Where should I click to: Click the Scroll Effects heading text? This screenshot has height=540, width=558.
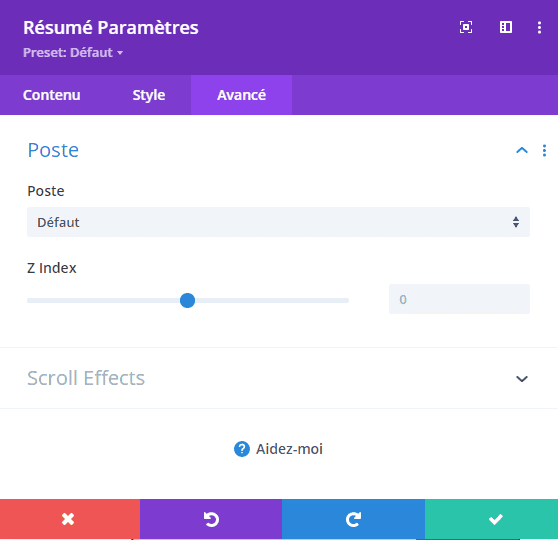coord(86,378)
